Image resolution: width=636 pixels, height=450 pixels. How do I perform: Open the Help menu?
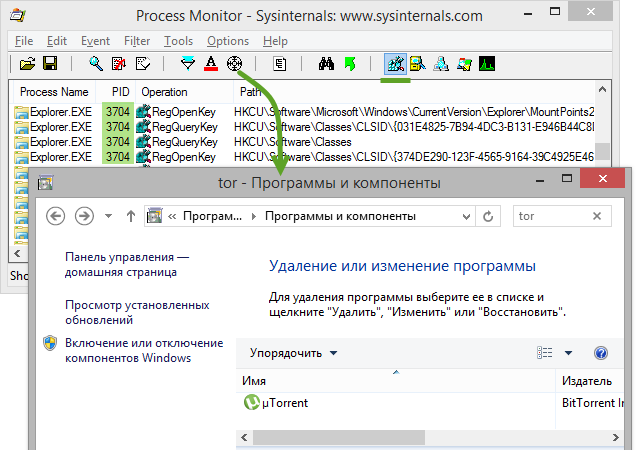click(x=275, y=41)
